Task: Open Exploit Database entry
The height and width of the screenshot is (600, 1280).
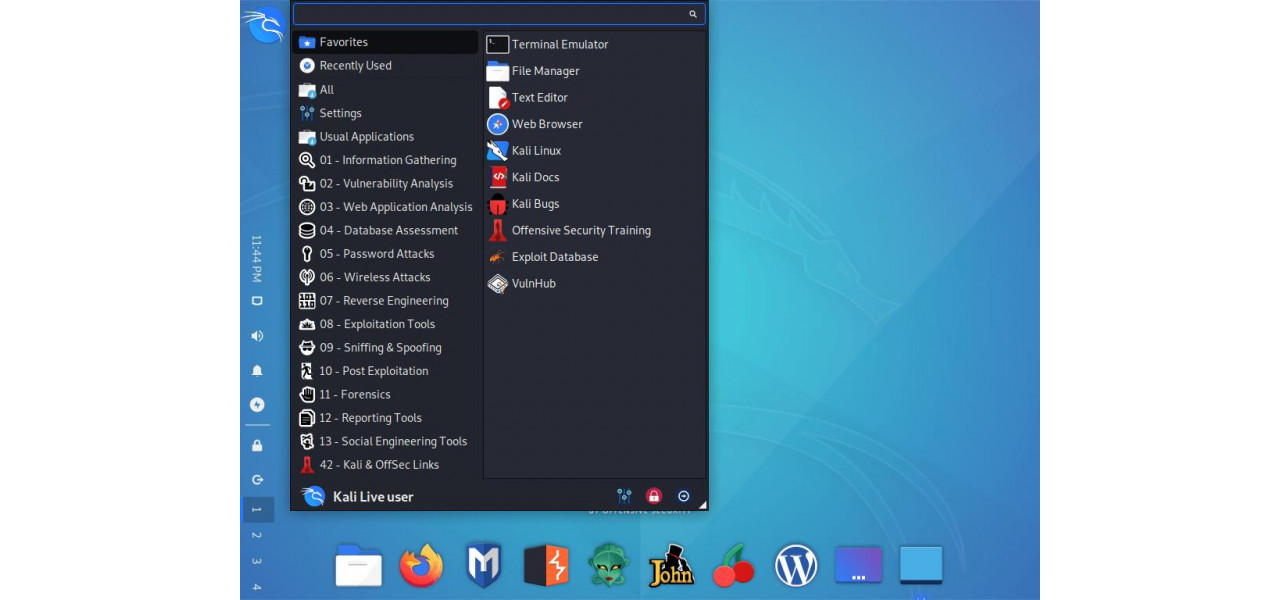Action: [x=594, y=257]
